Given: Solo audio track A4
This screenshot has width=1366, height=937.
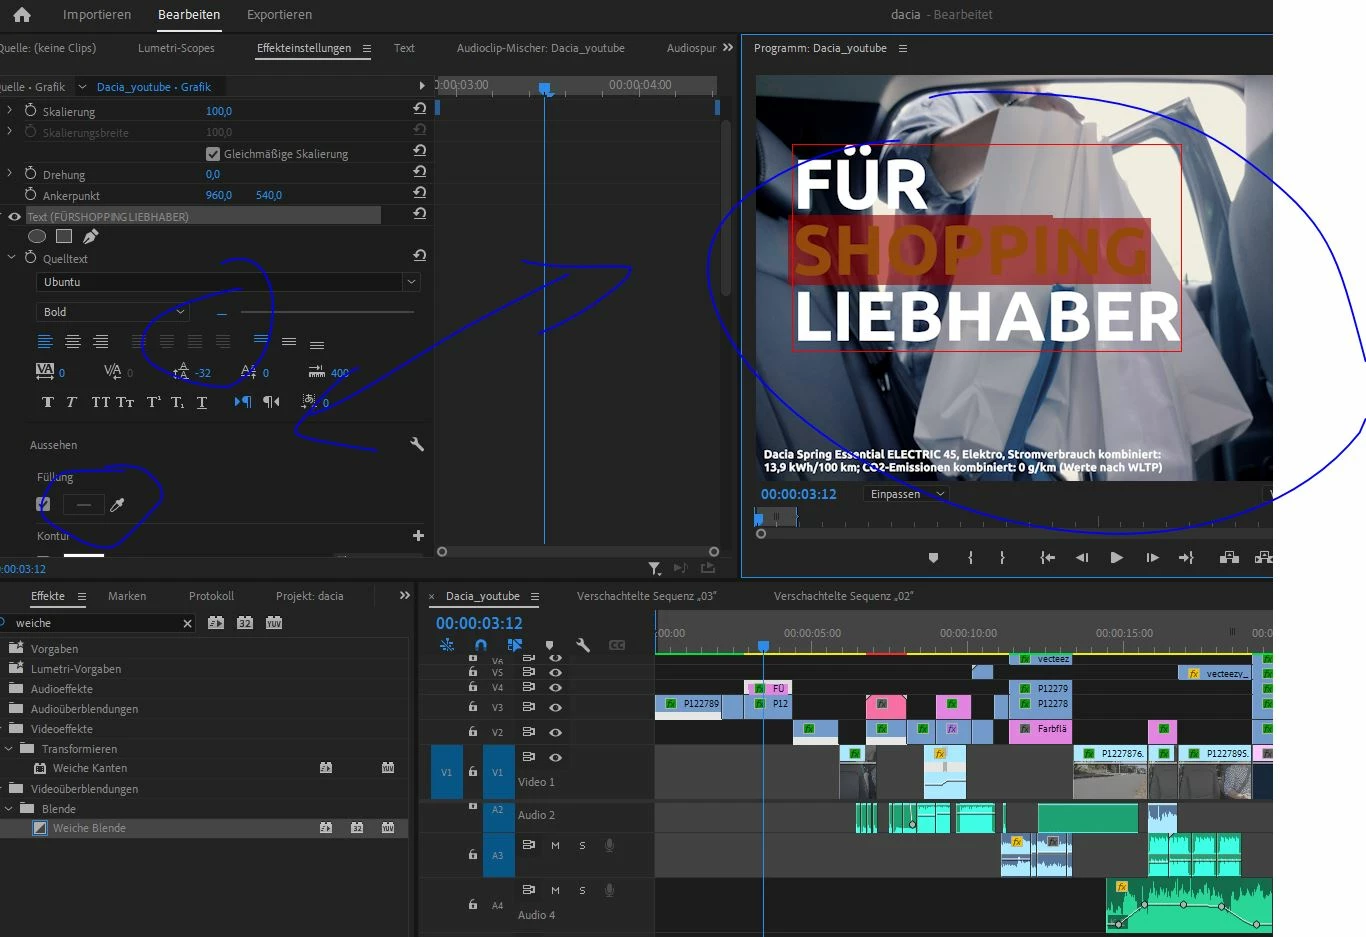Looking at the screenshot, I should click(582, 890).
